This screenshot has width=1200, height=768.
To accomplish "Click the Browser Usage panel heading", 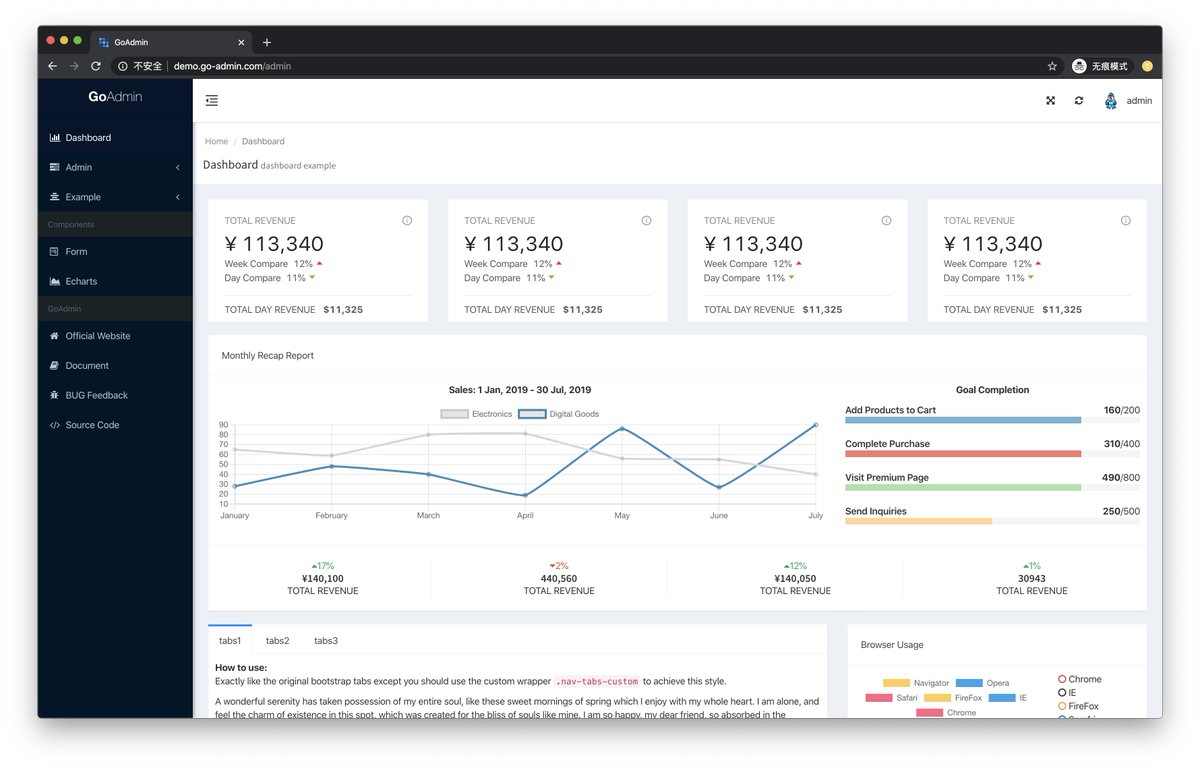I will (x=892, y=645).
